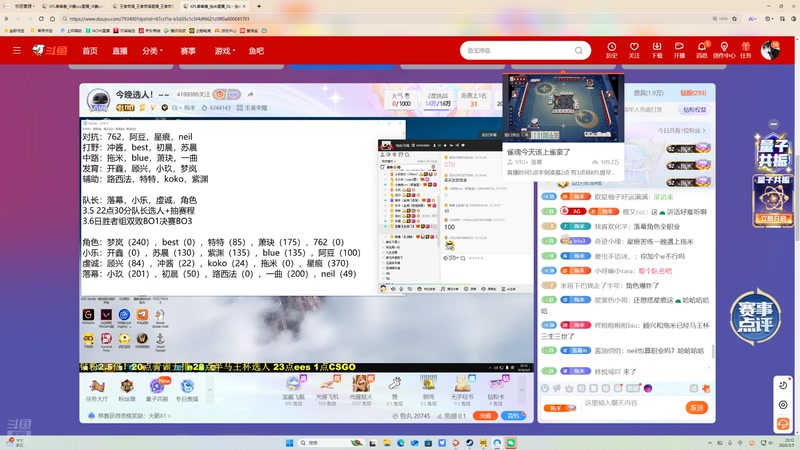Image resolution: width=800 pixels, height=450 pixels.
Task: Click the streamer avatar next to 今晚选人
Action: [98, 100]
